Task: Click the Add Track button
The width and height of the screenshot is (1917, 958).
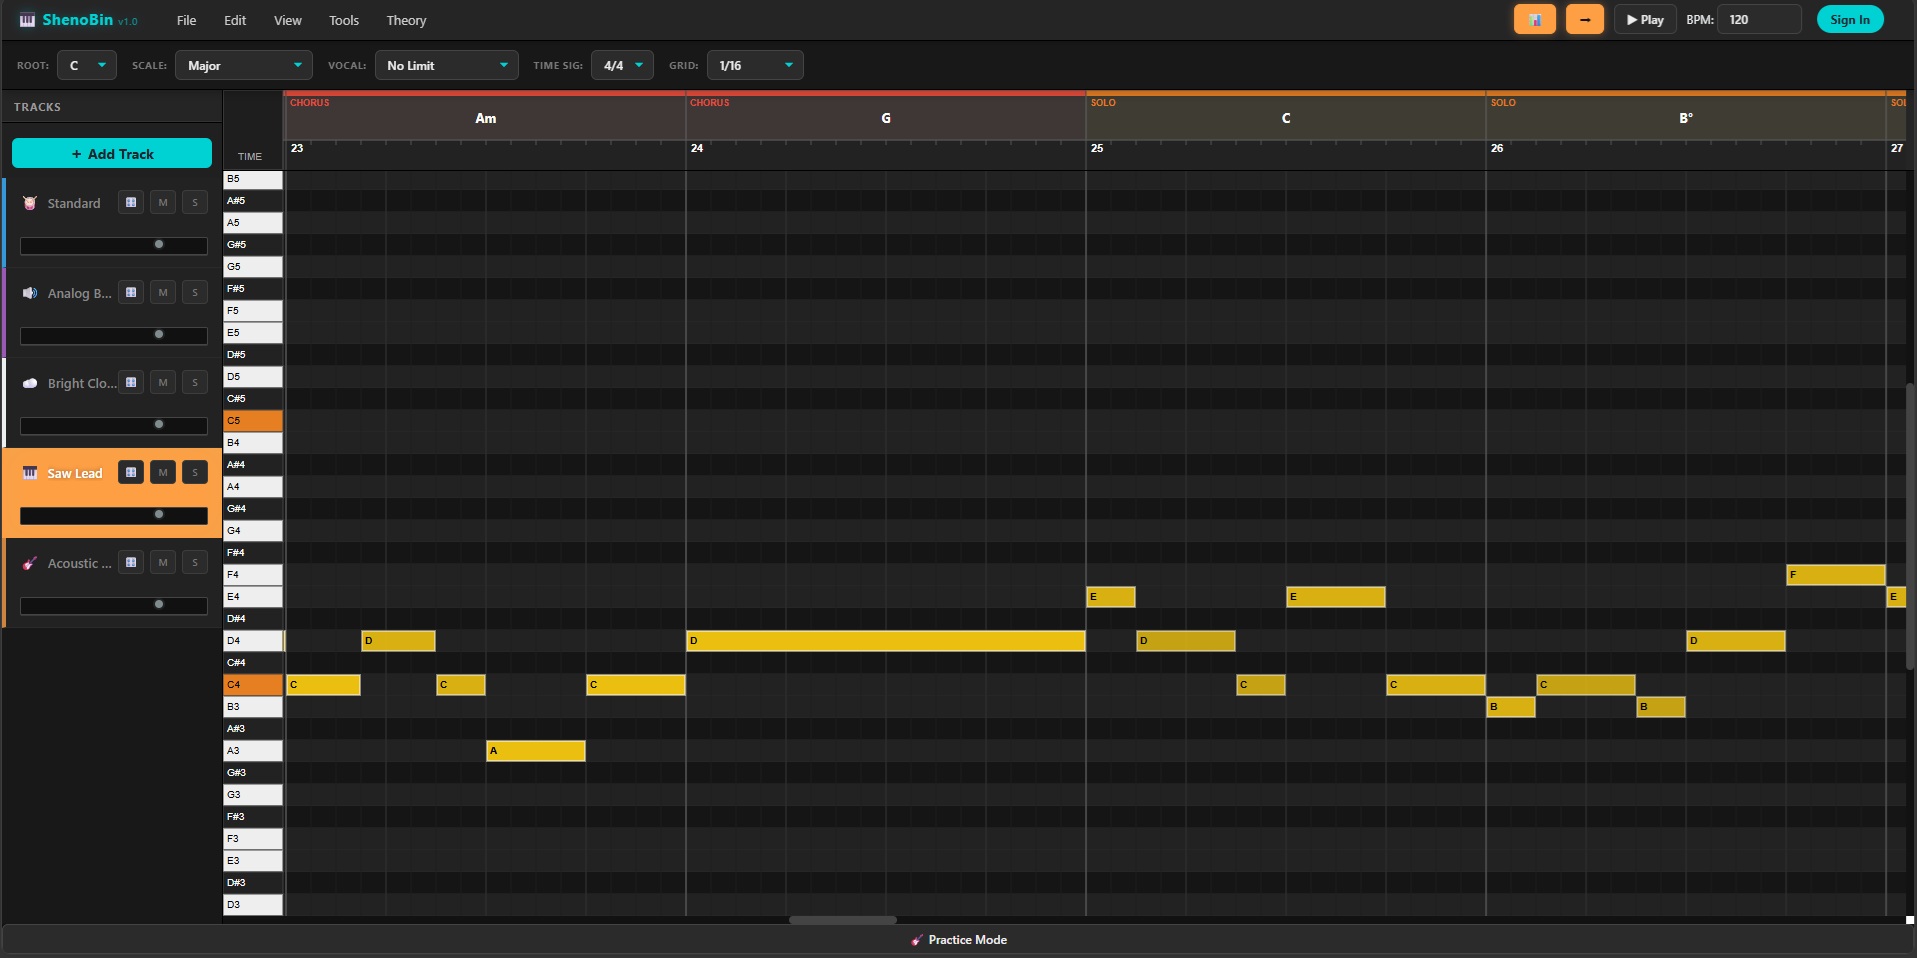Action: point(112,153)
